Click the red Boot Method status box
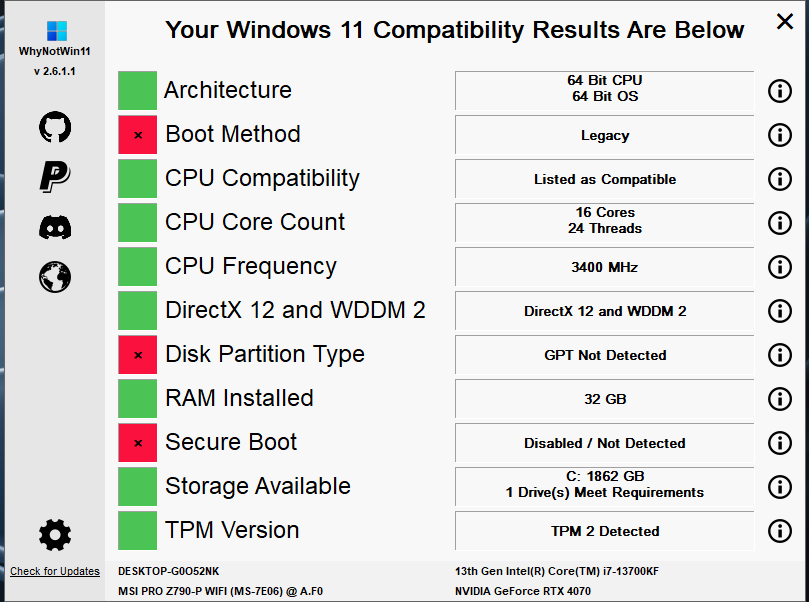The image size is (809, 602). coord(137,135)
